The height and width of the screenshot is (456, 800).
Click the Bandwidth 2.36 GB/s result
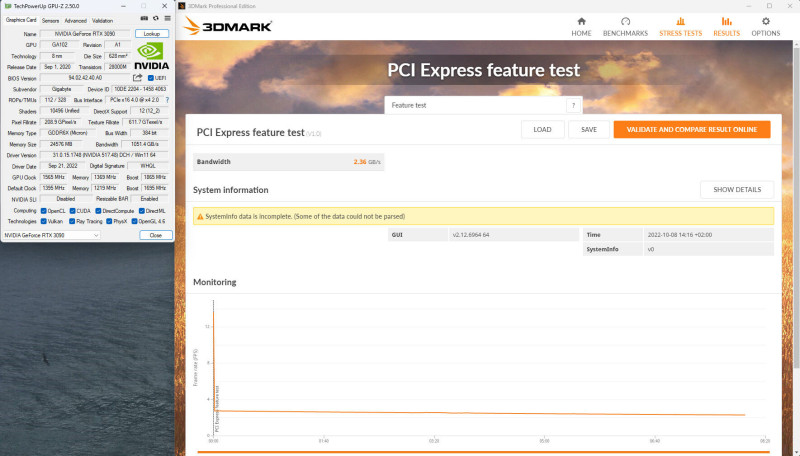point(288,162)
